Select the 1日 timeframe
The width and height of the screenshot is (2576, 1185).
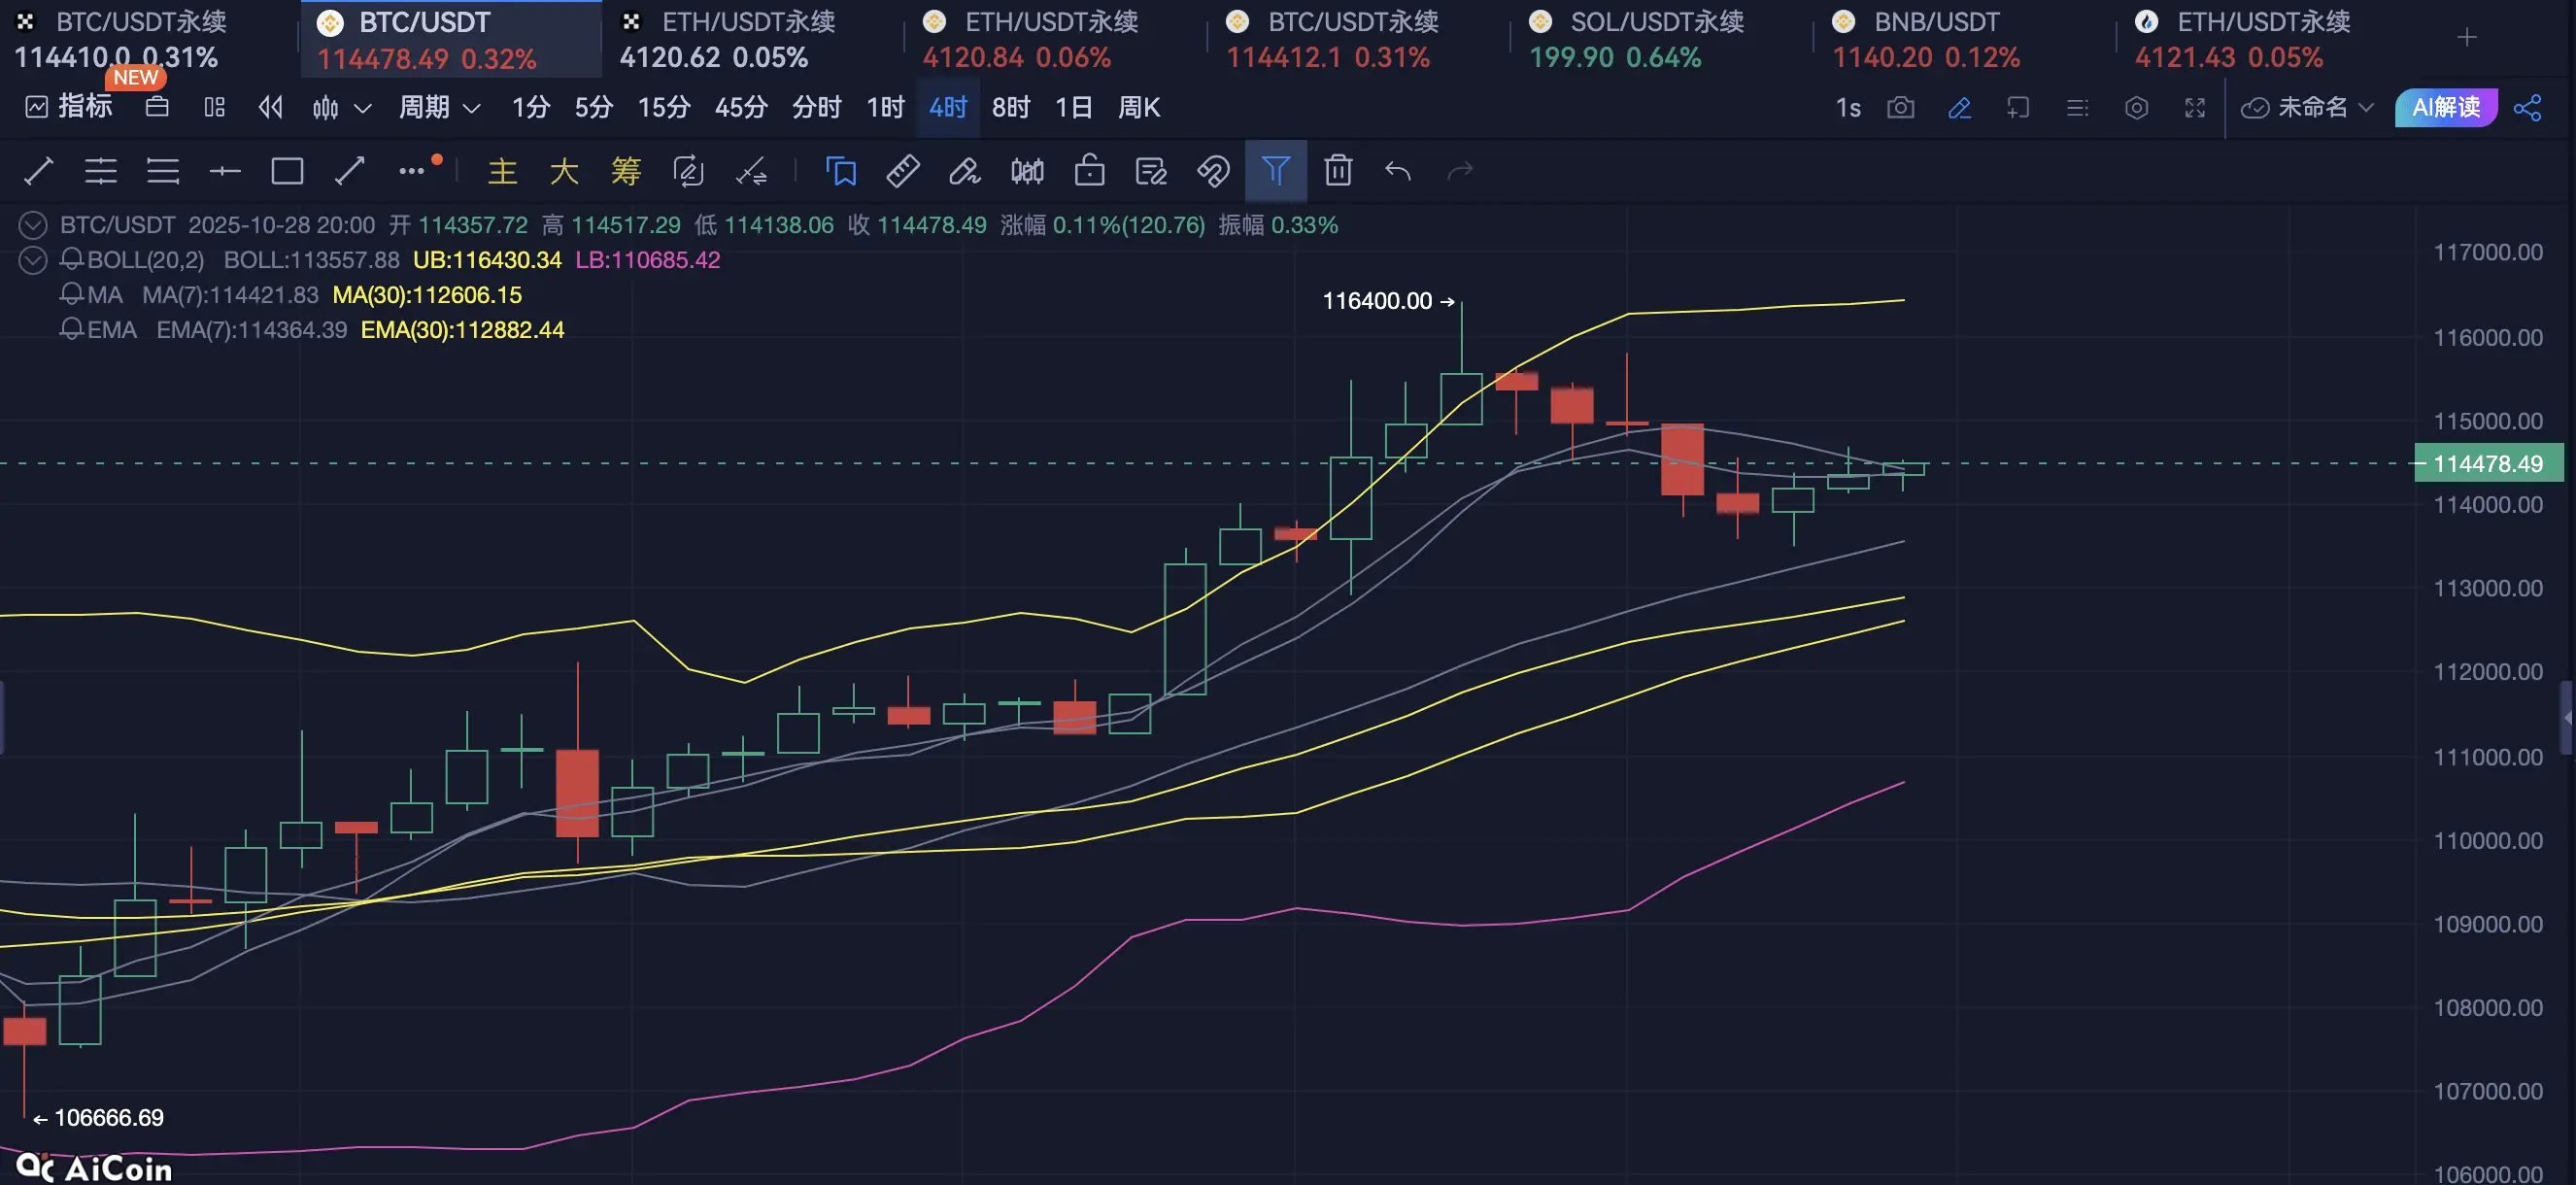coord(1073,108)
